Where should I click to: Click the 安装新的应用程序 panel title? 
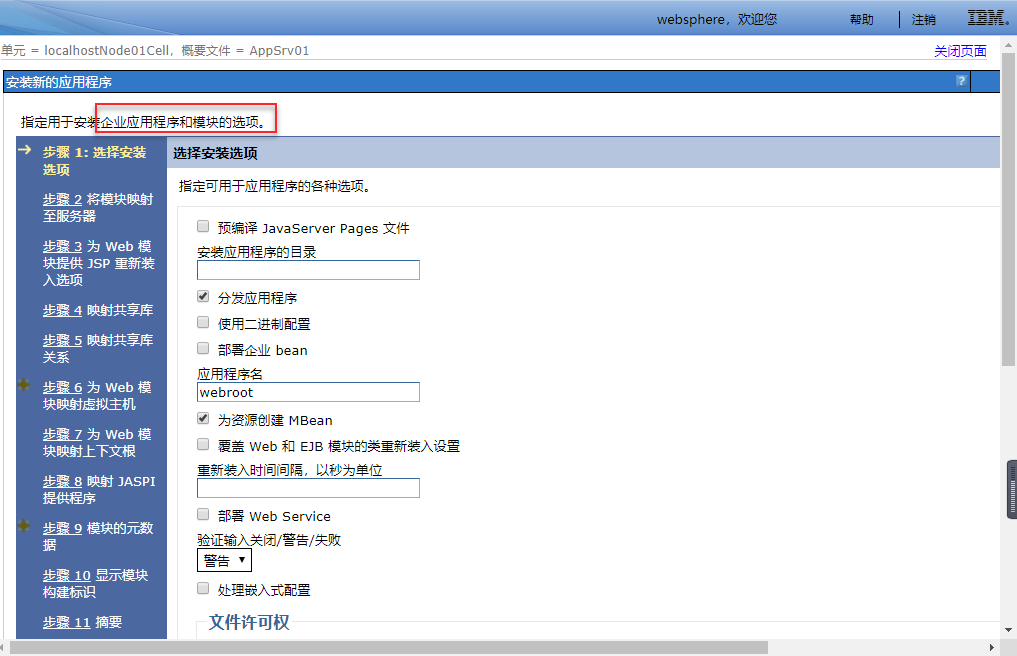coord(59,82)
